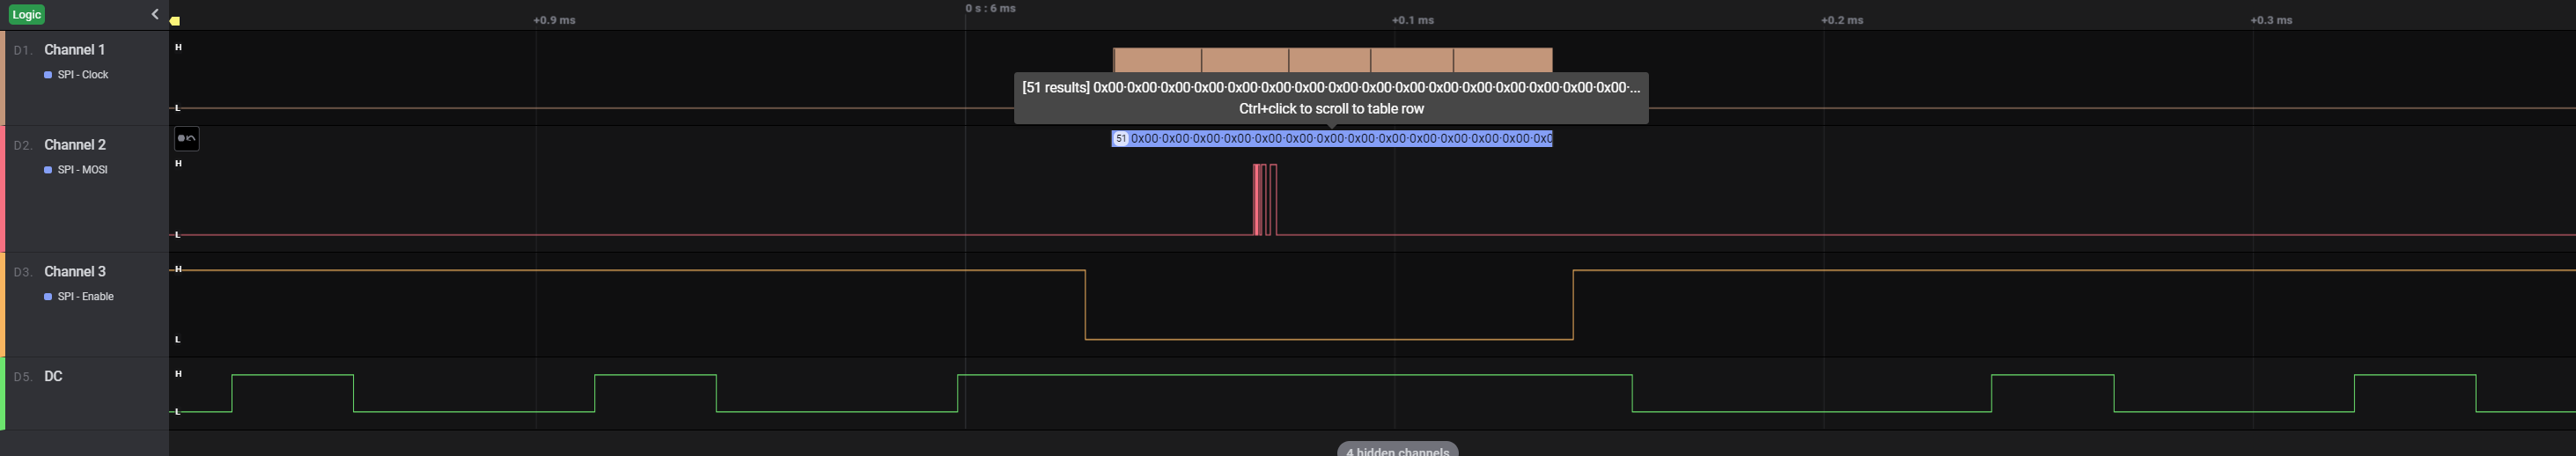Image resolution: width=2576 pixels, height=456 pixels.
Task: Click the blue square beside SPI - Clock
Action: click(x=48, y=75)
